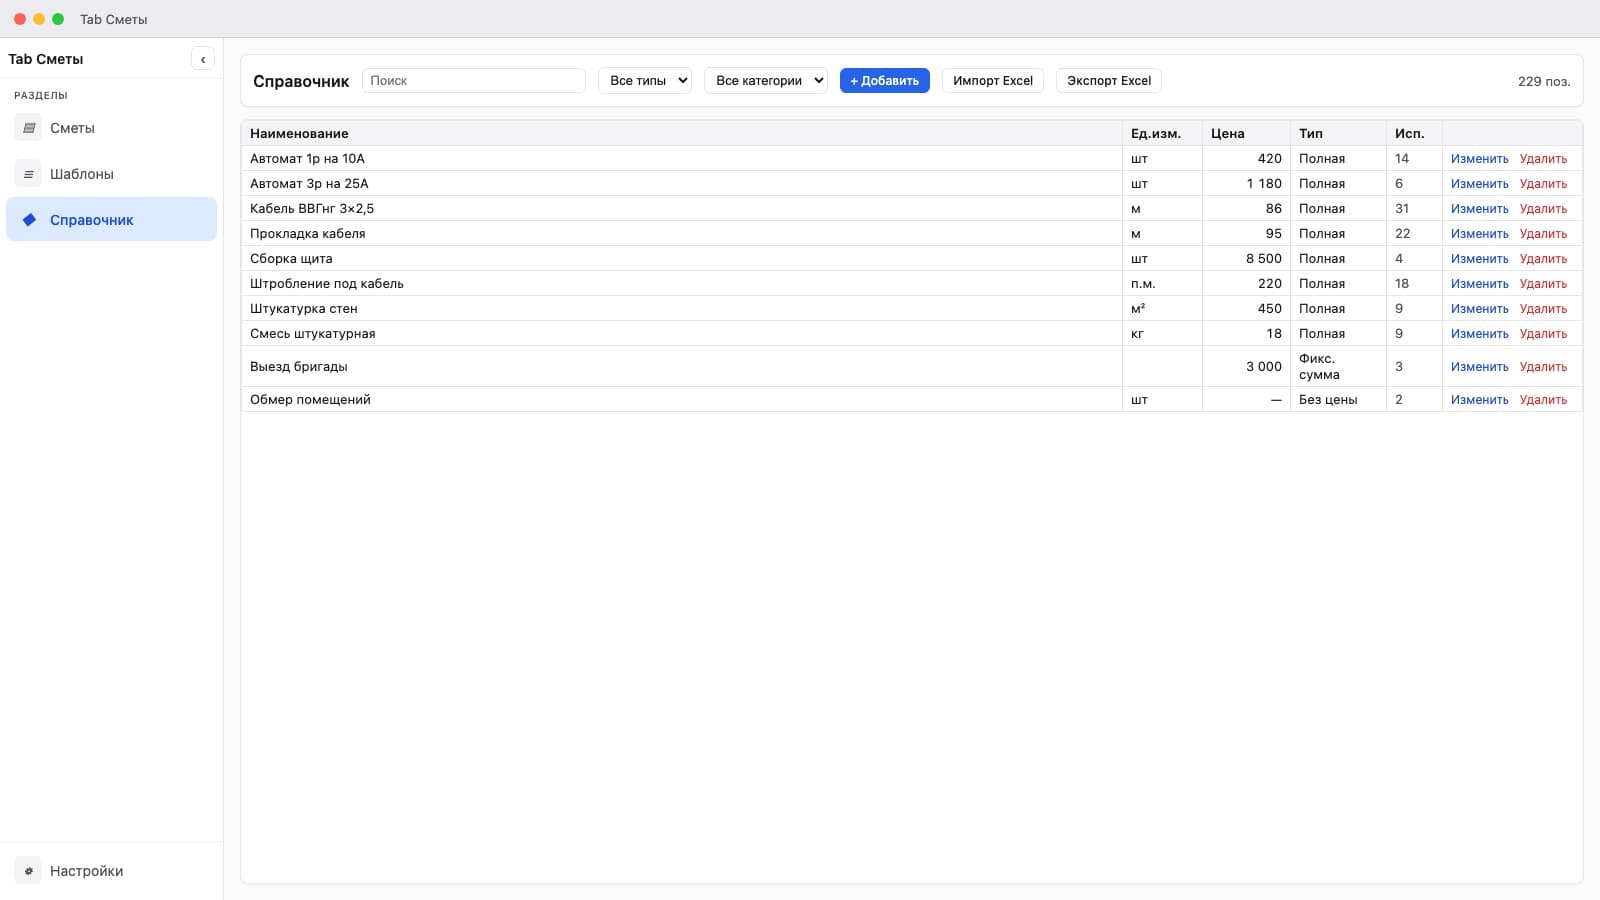This screenshot has height=900, width=1600.
Task: Select the Автомат 1р на 10А name cell
Action: tap(681, 159)
